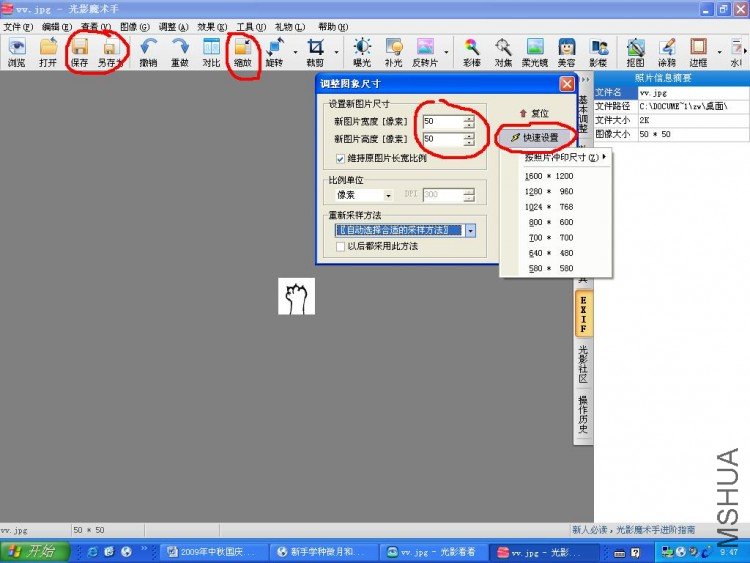The width and height of the screenshot is (750, 563).
Task: Select the 缩放 resize tool
Action: tap(243, 52)
